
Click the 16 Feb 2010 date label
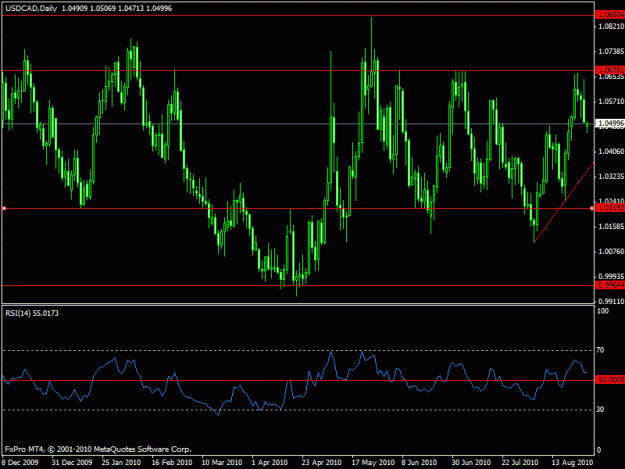(172, 463)
